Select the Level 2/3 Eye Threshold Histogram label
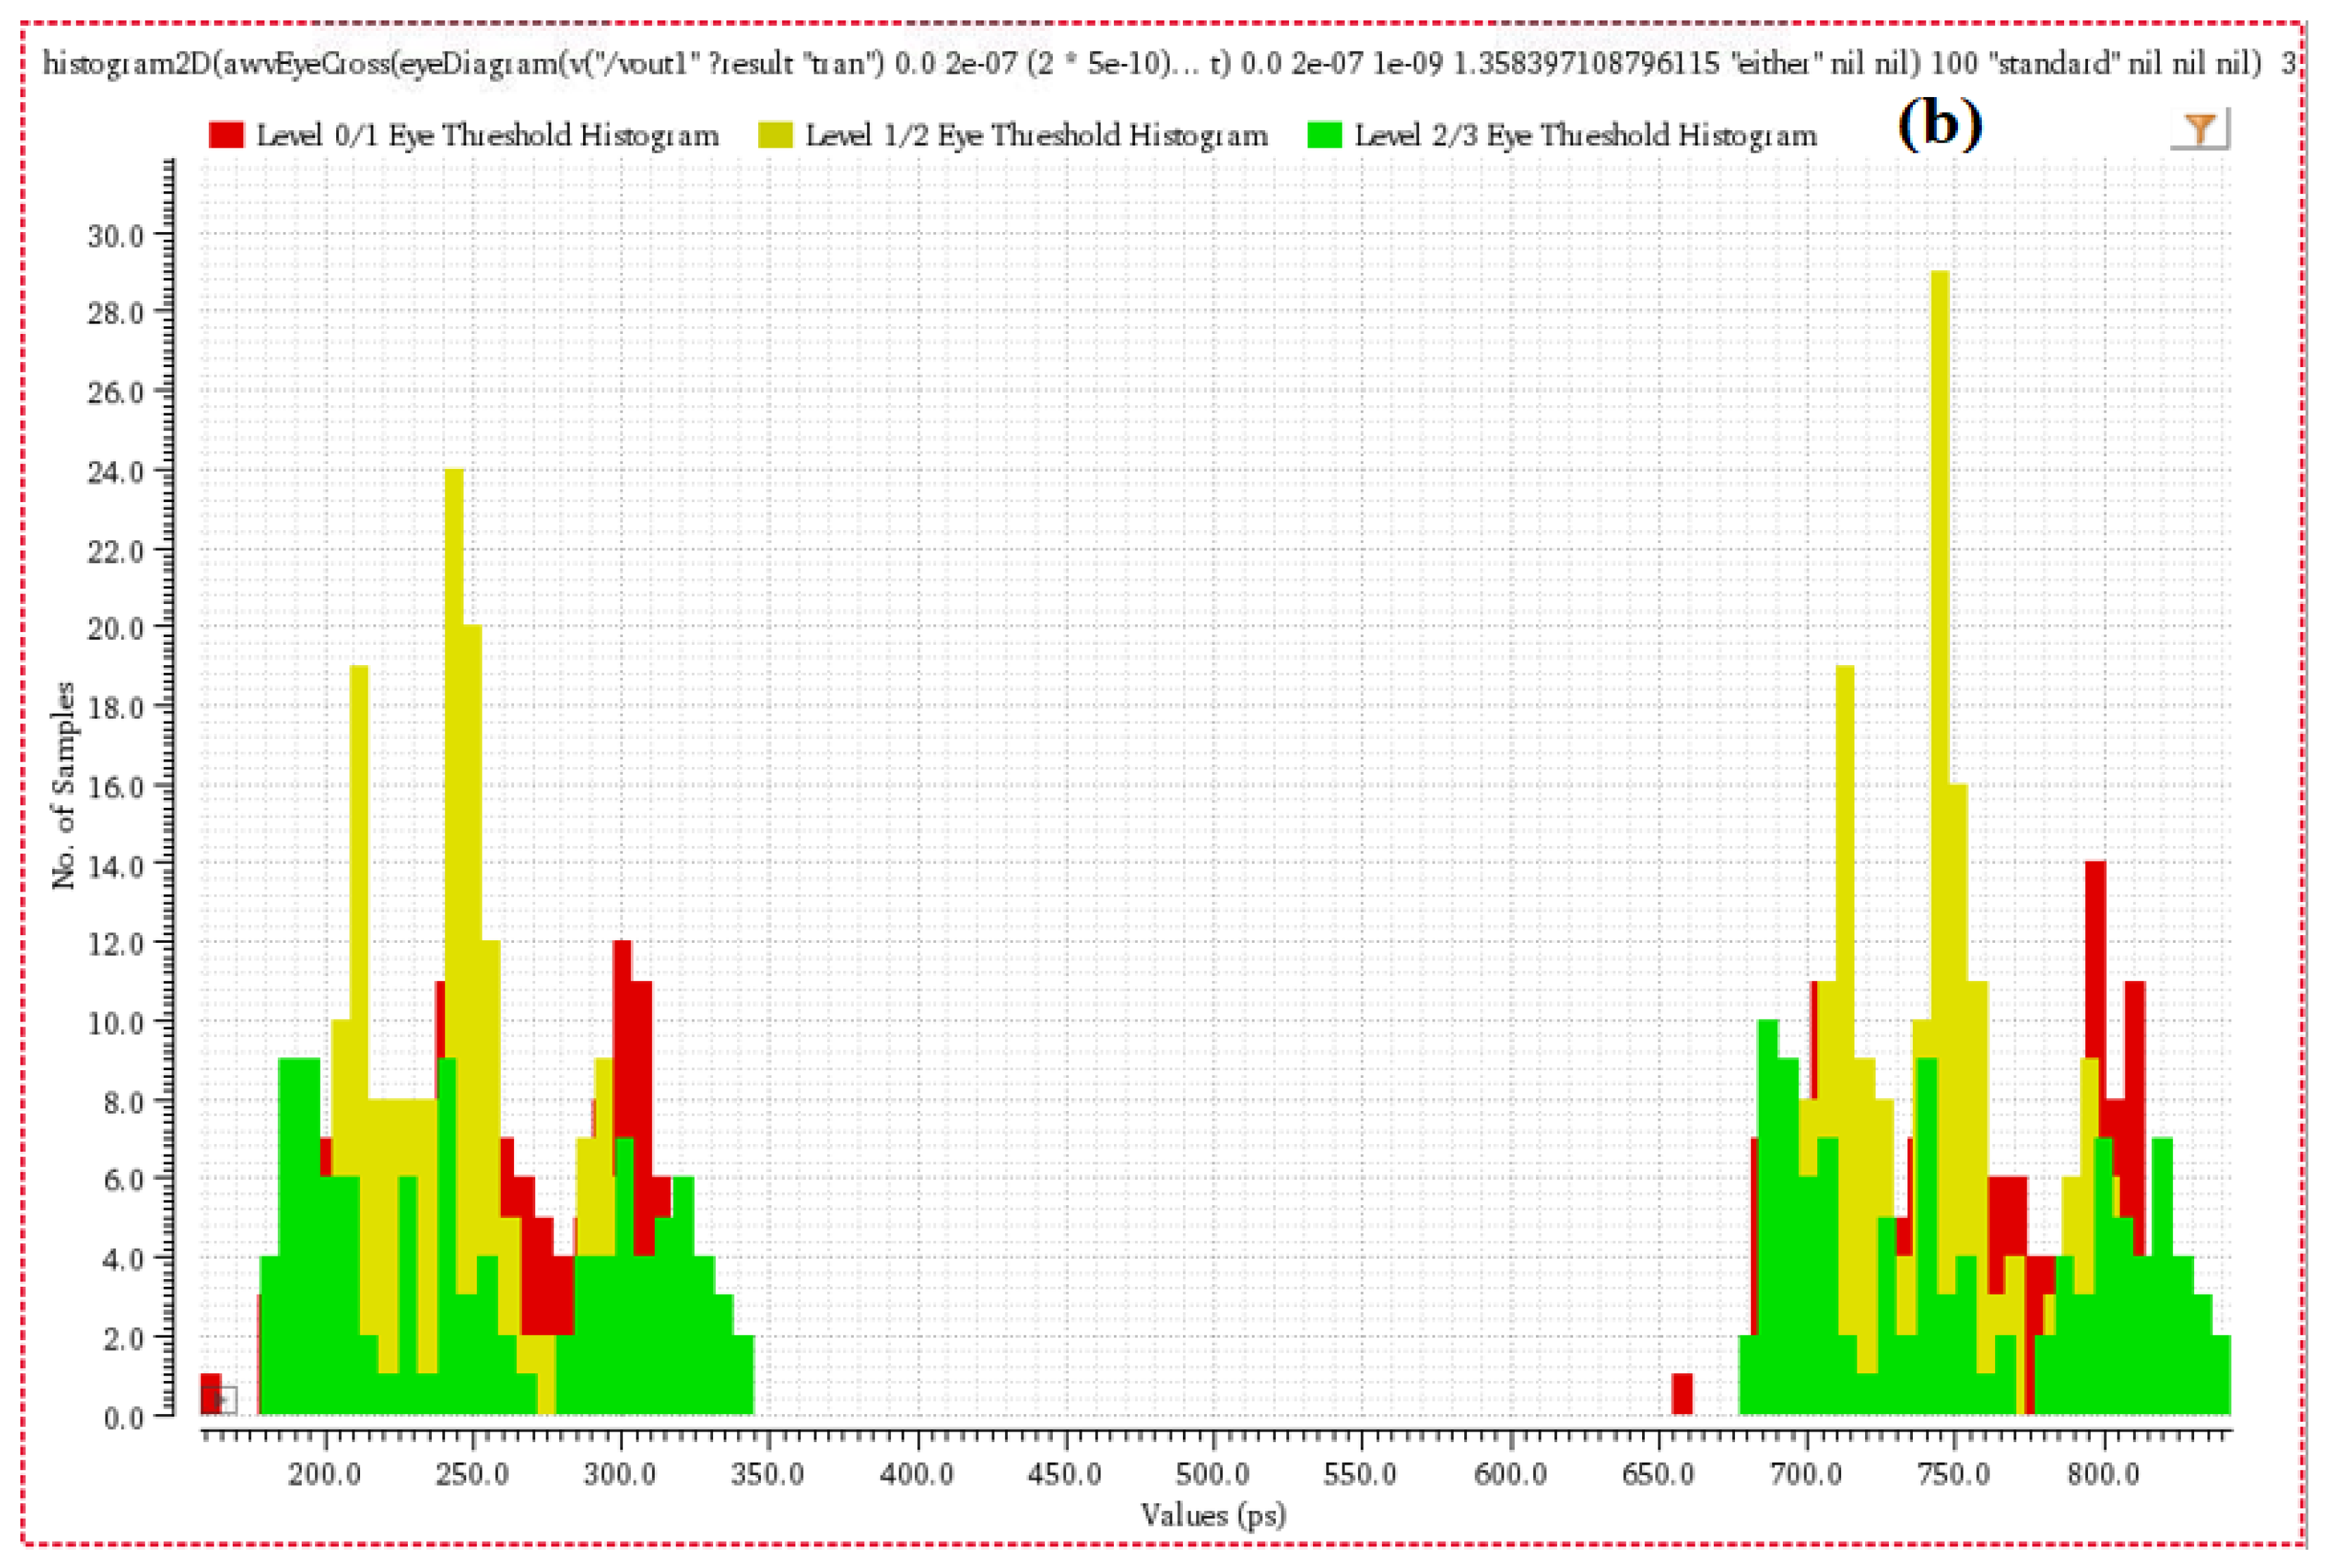2332x1568 pixels. point(1585,135)
